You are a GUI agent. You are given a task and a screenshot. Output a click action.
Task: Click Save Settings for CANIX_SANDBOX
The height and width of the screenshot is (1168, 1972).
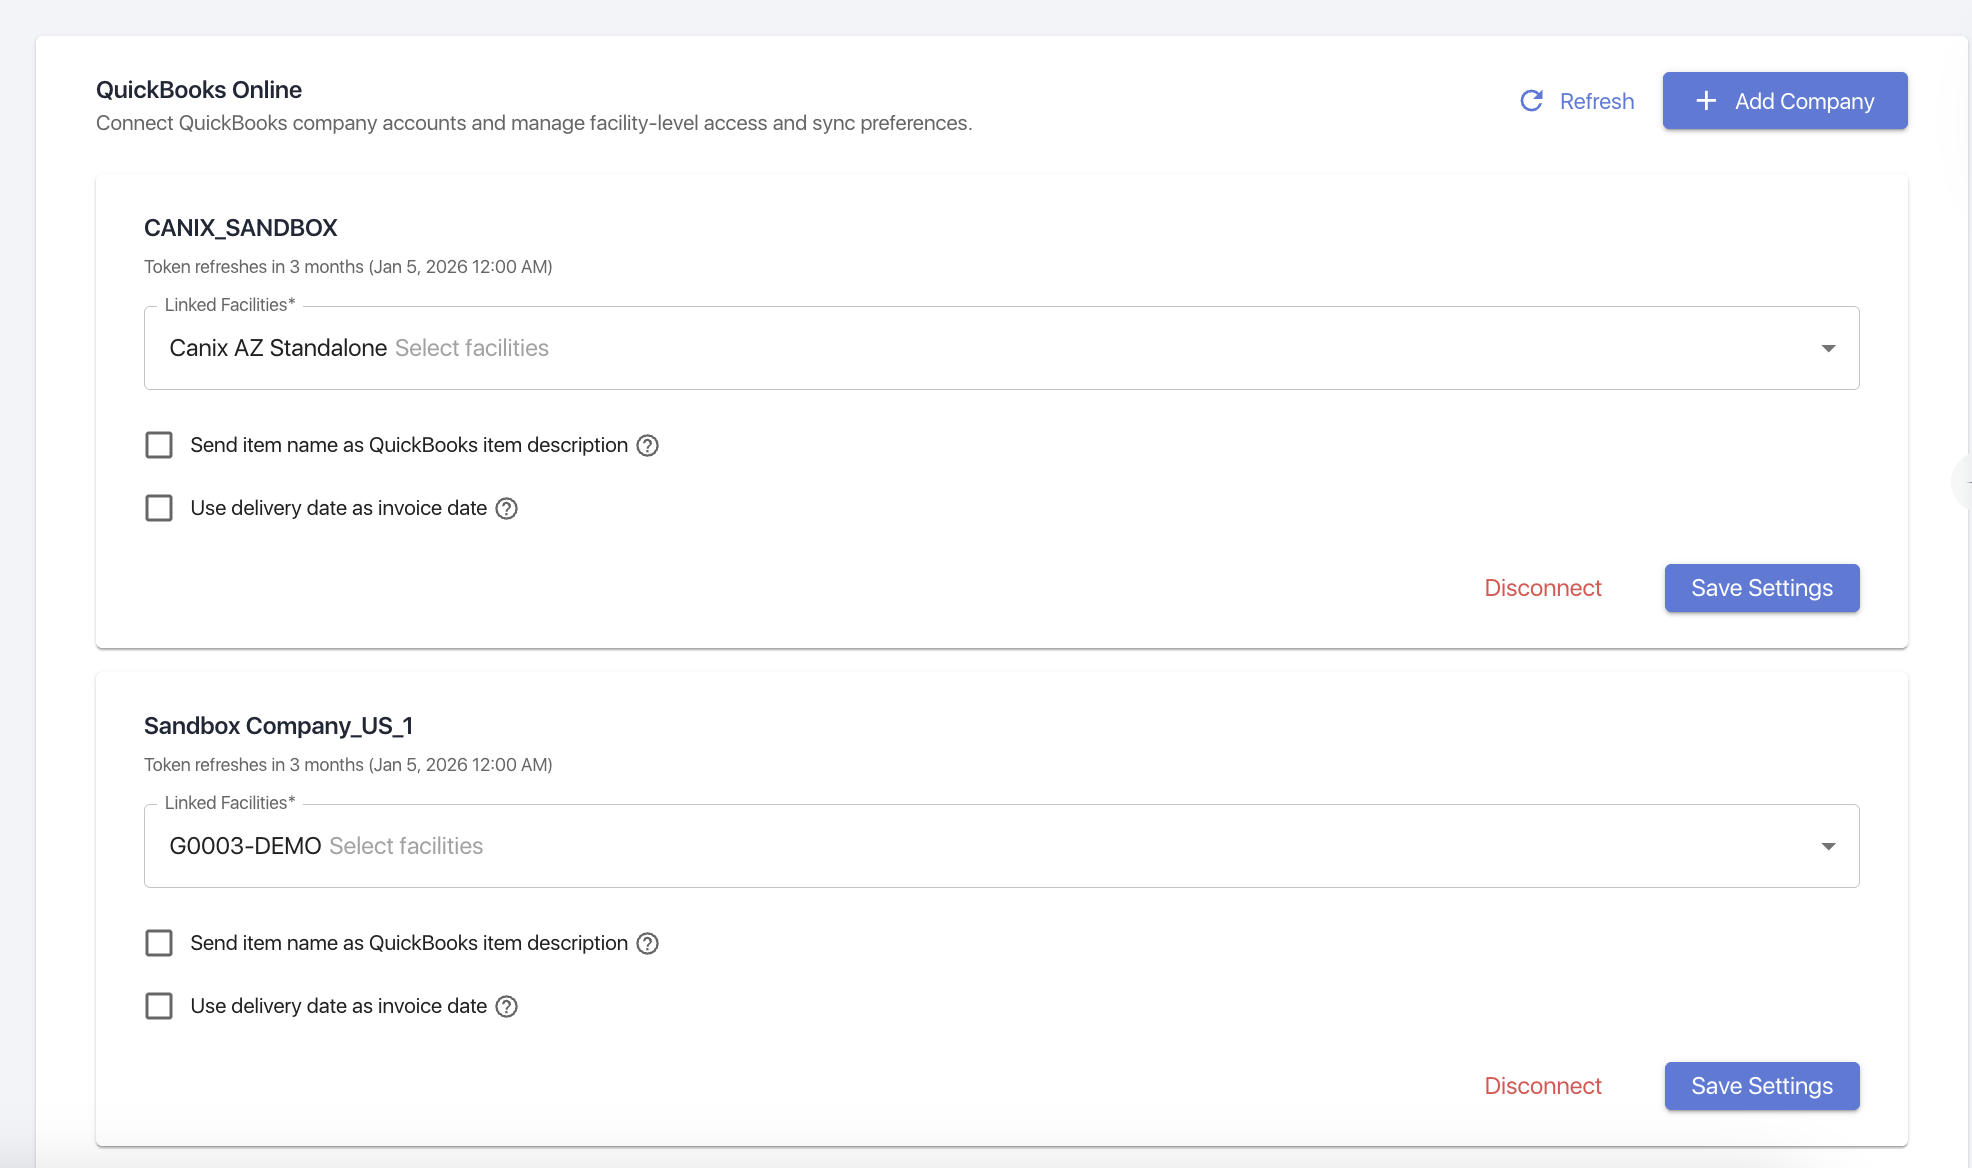[x=1761, y=588]
